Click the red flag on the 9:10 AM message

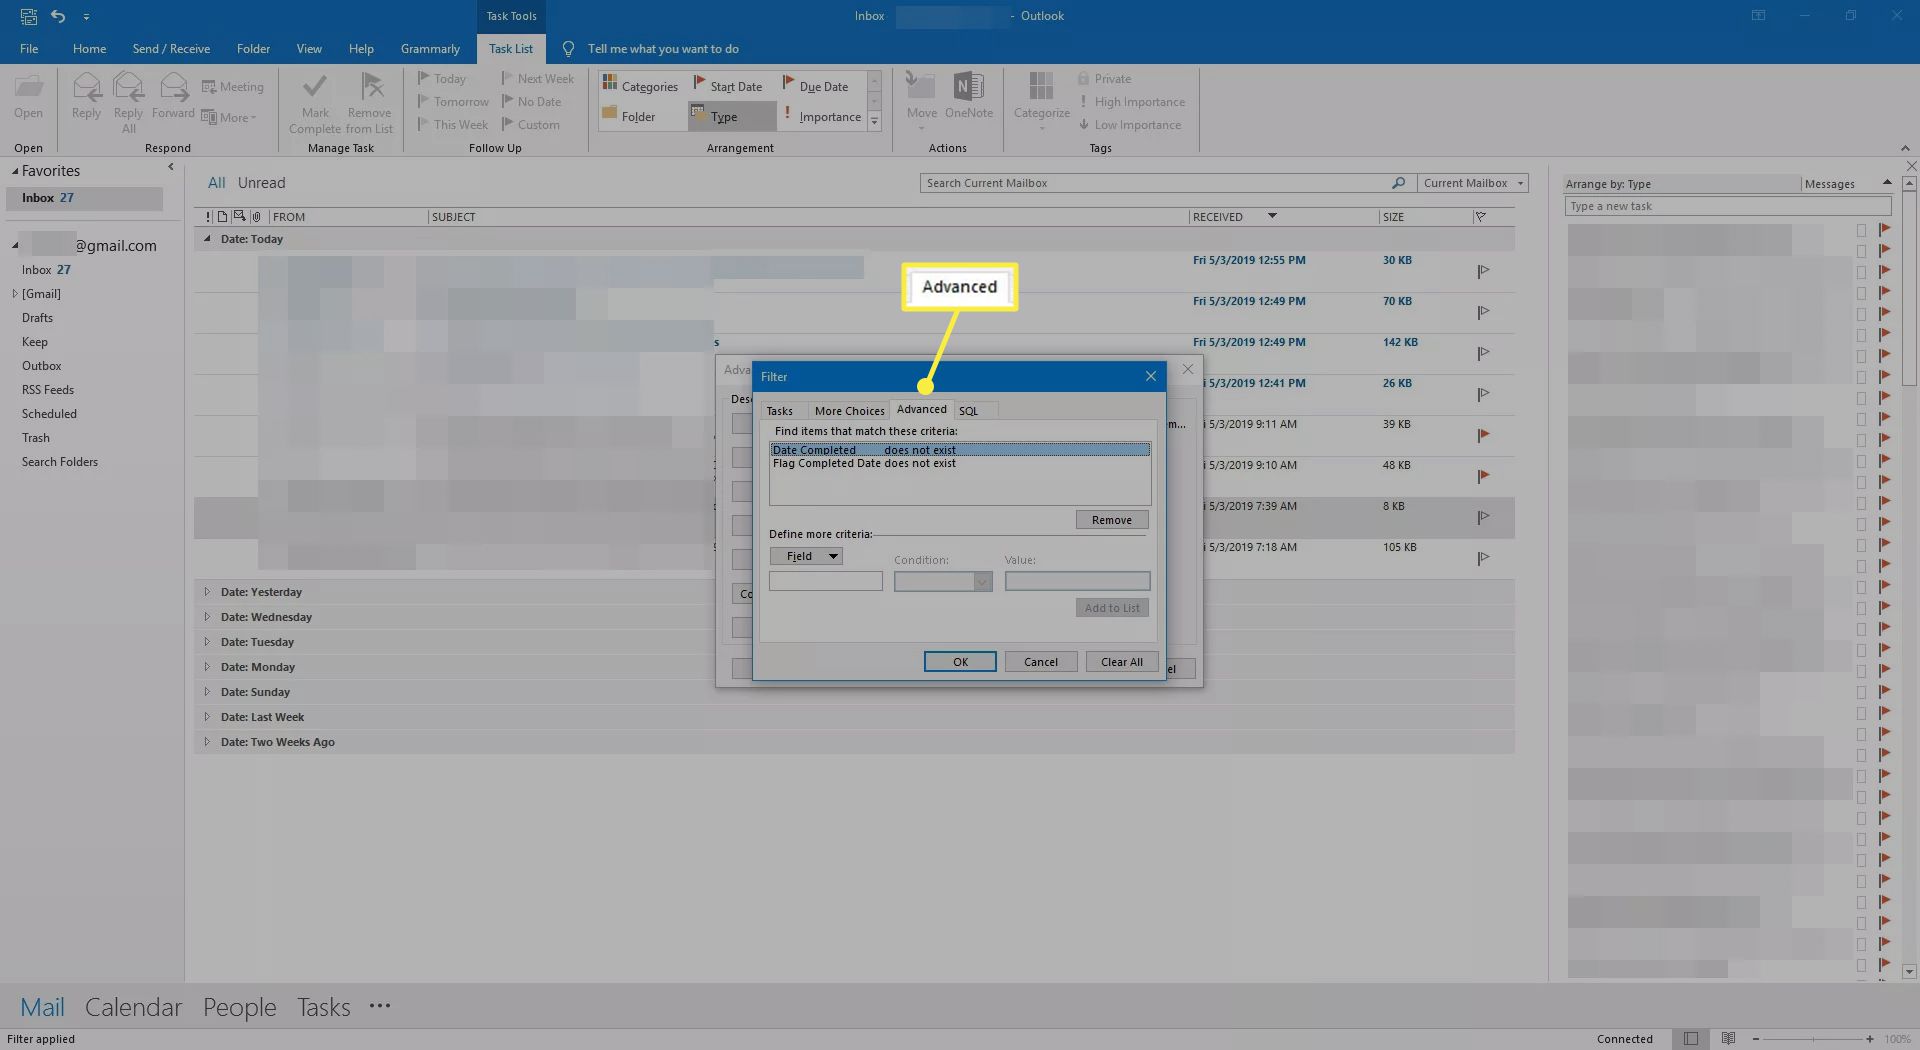coord(1483,476)
